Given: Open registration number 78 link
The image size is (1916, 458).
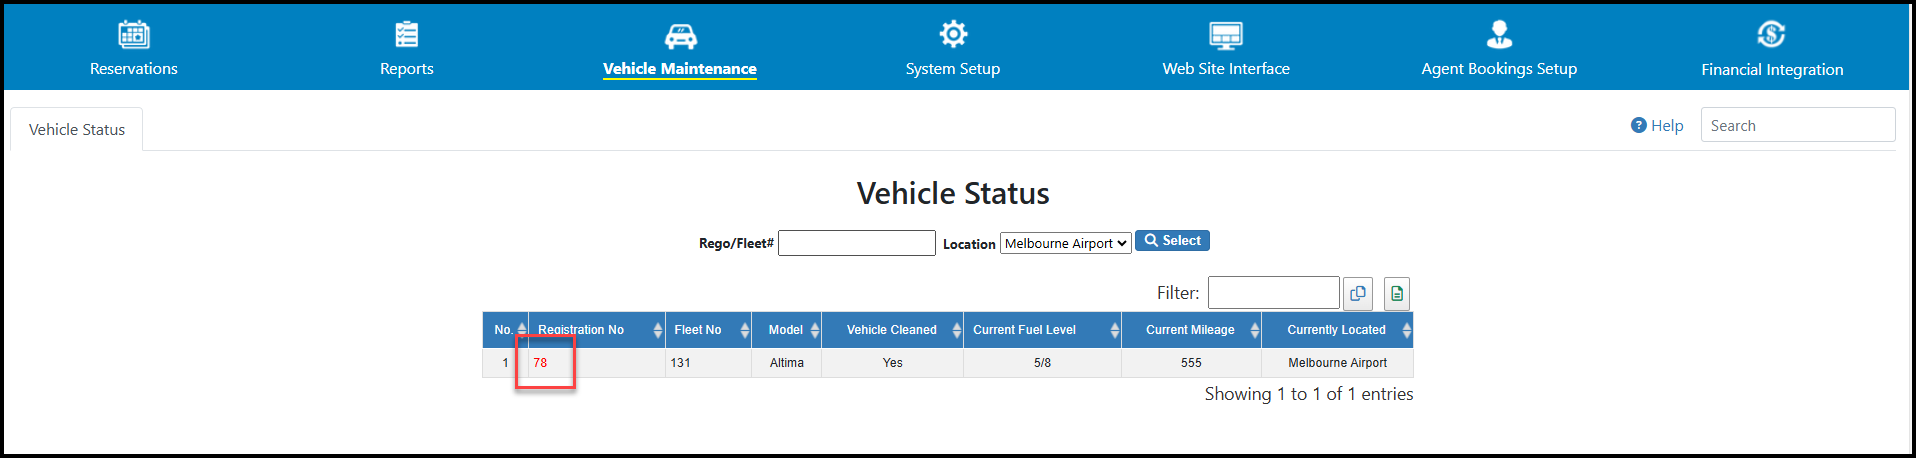Looking at the screenshot, I should 540,363.
